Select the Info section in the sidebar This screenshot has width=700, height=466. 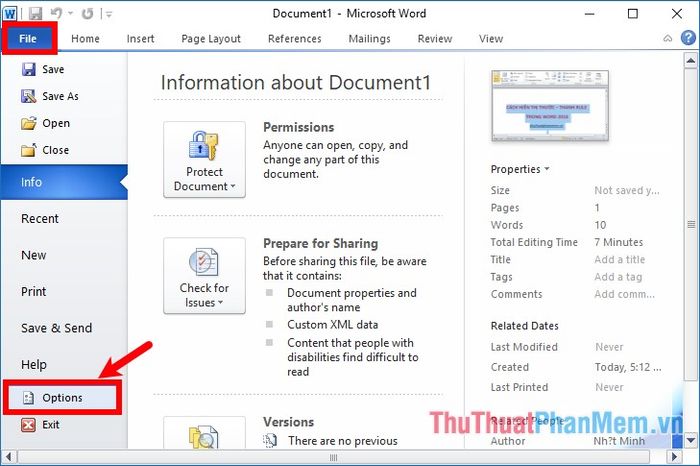click(x=64, y=182)
